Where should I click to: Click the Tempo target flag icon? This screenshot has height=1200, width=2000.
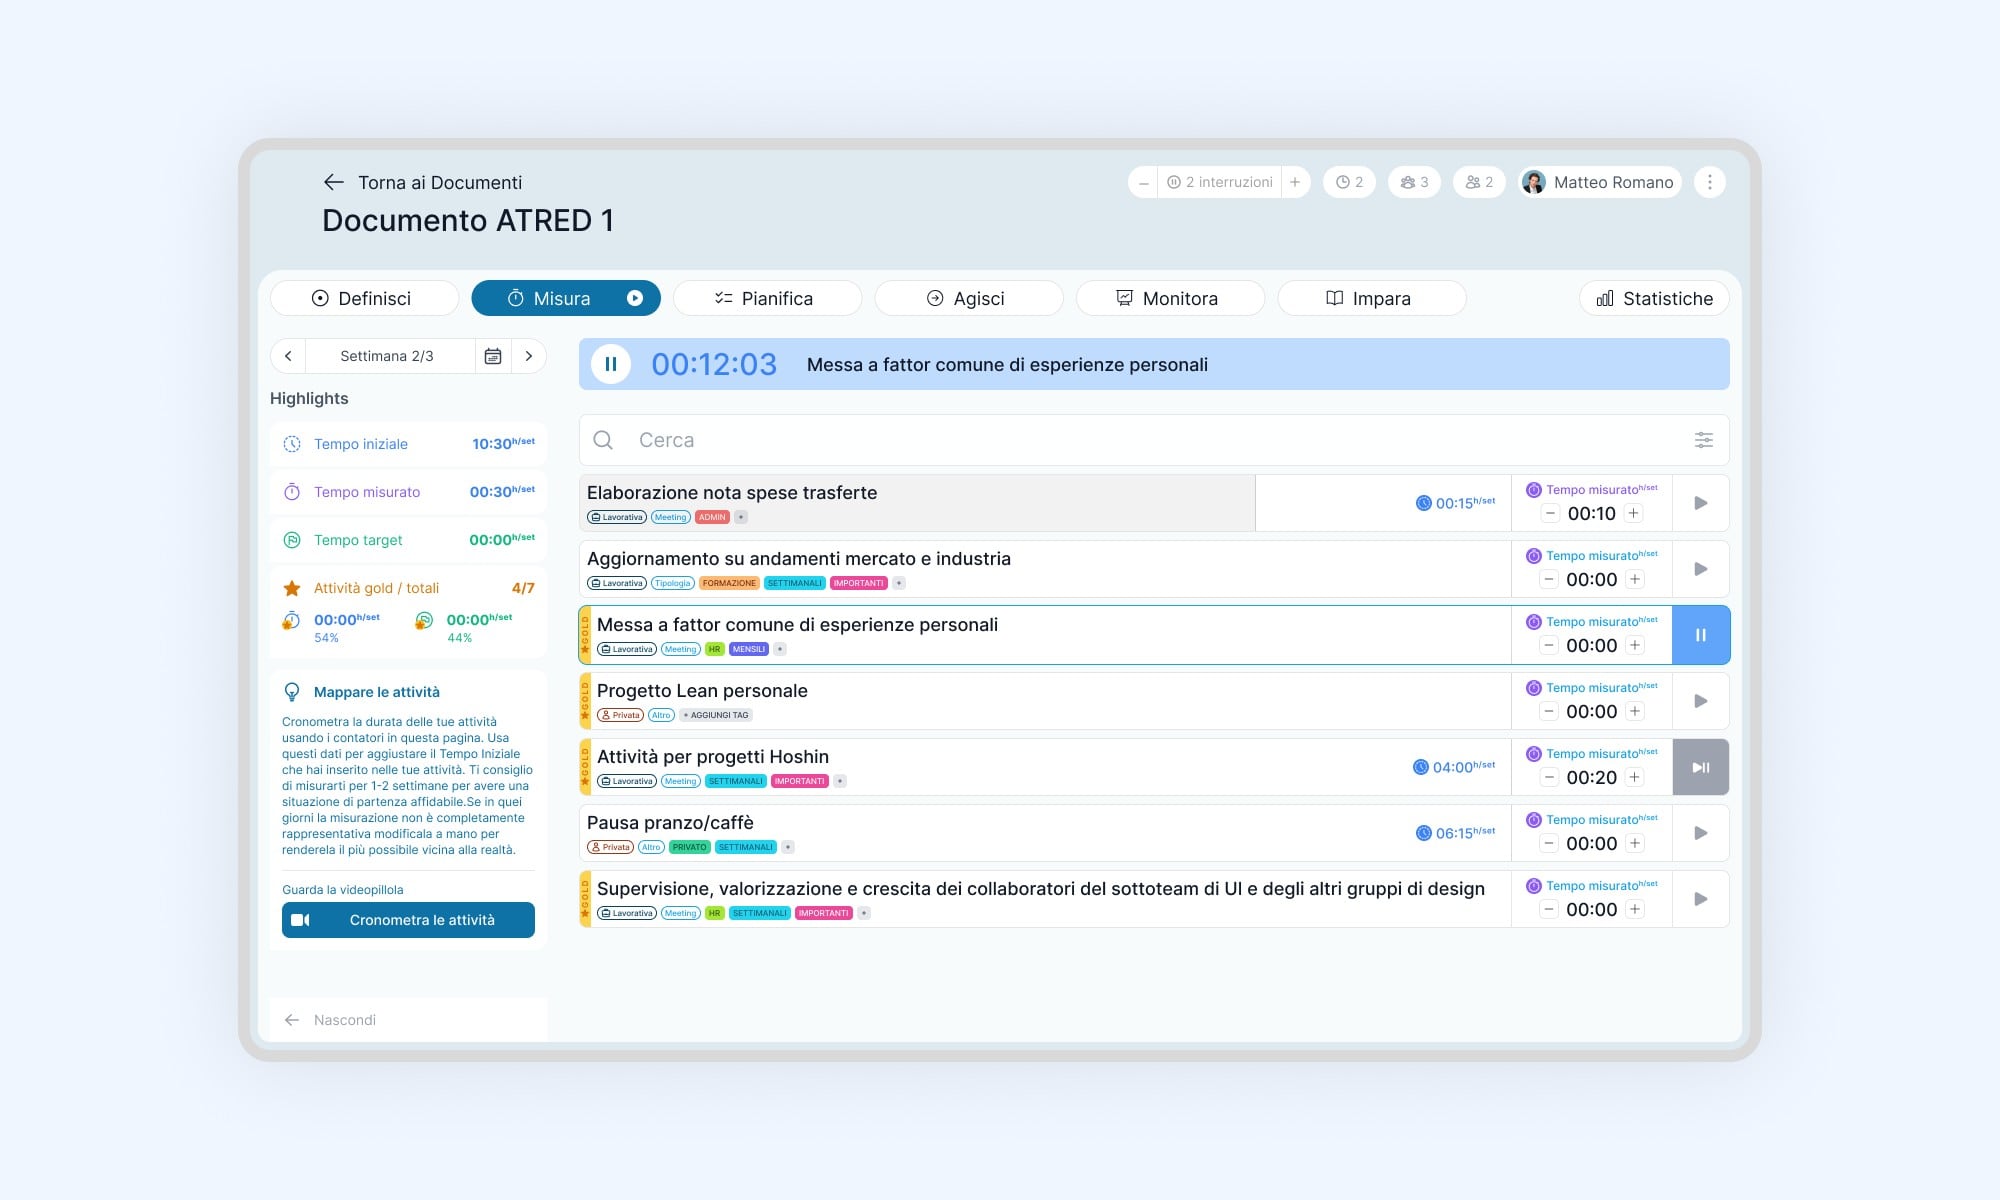tap(292, 540)
